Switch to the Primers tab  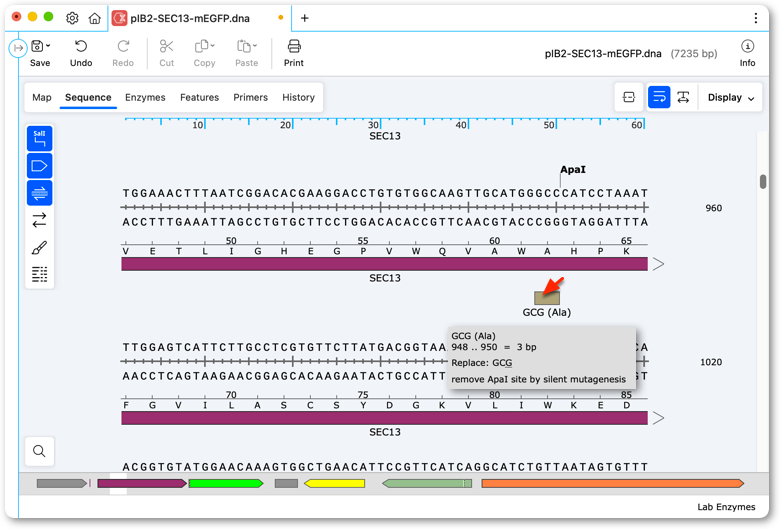[250, 98]
